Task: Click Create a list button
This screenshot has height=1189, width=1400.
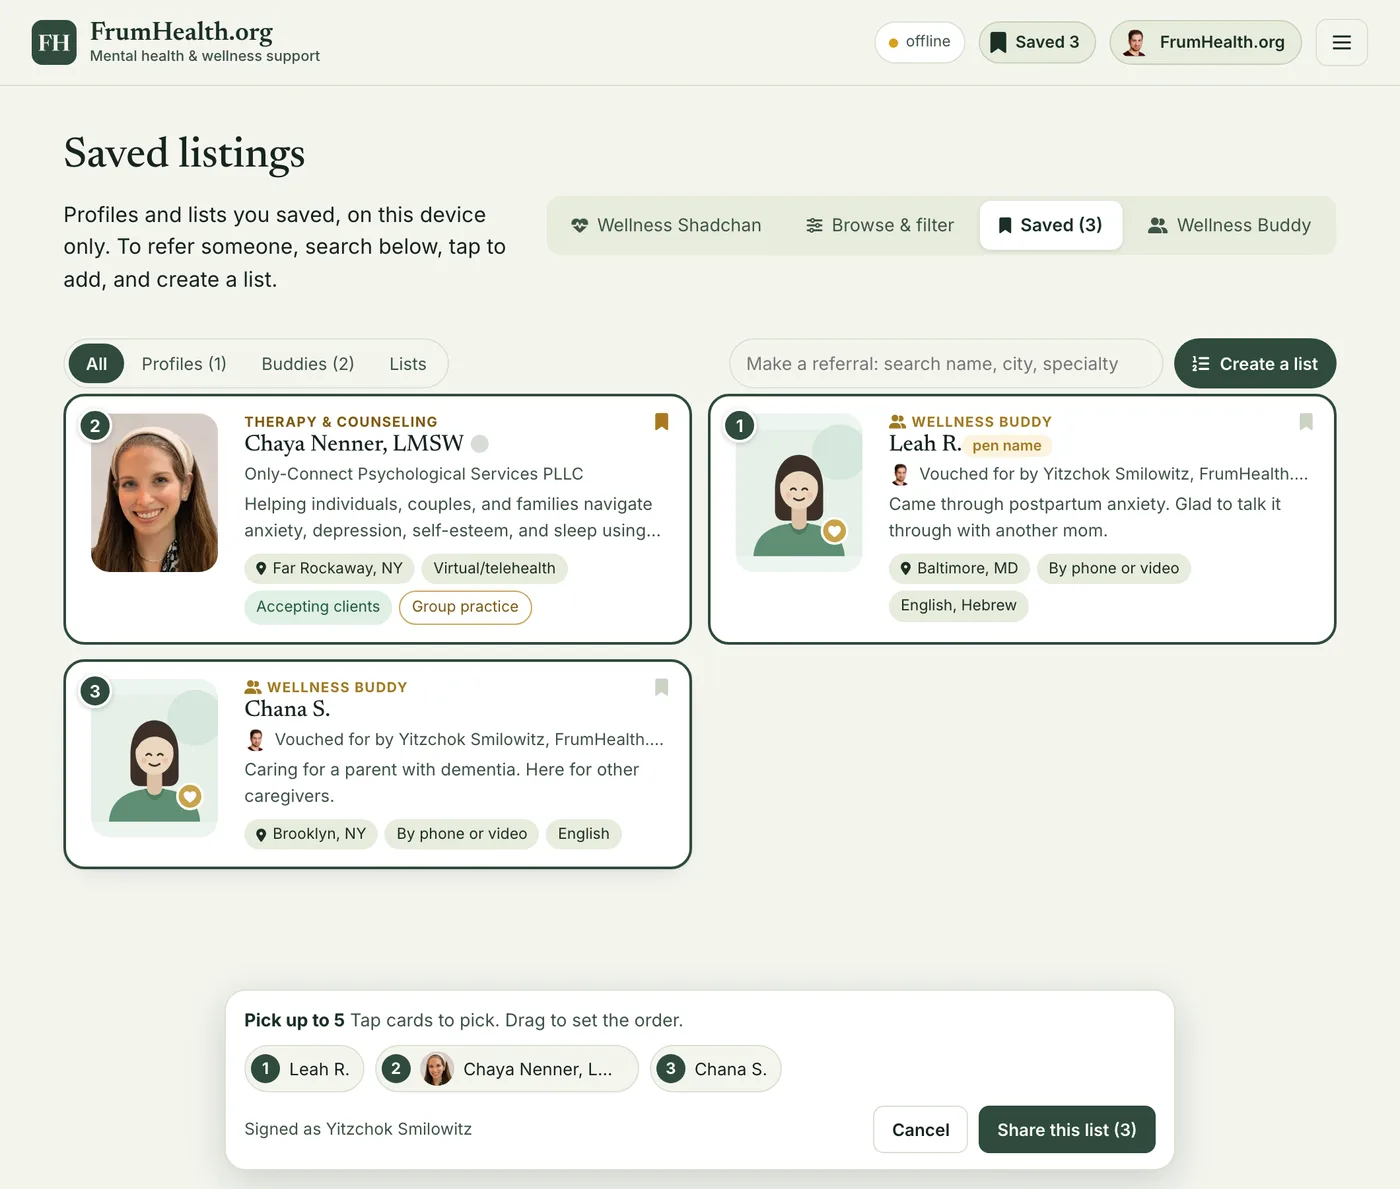Action: click(x=1255, y=364)
